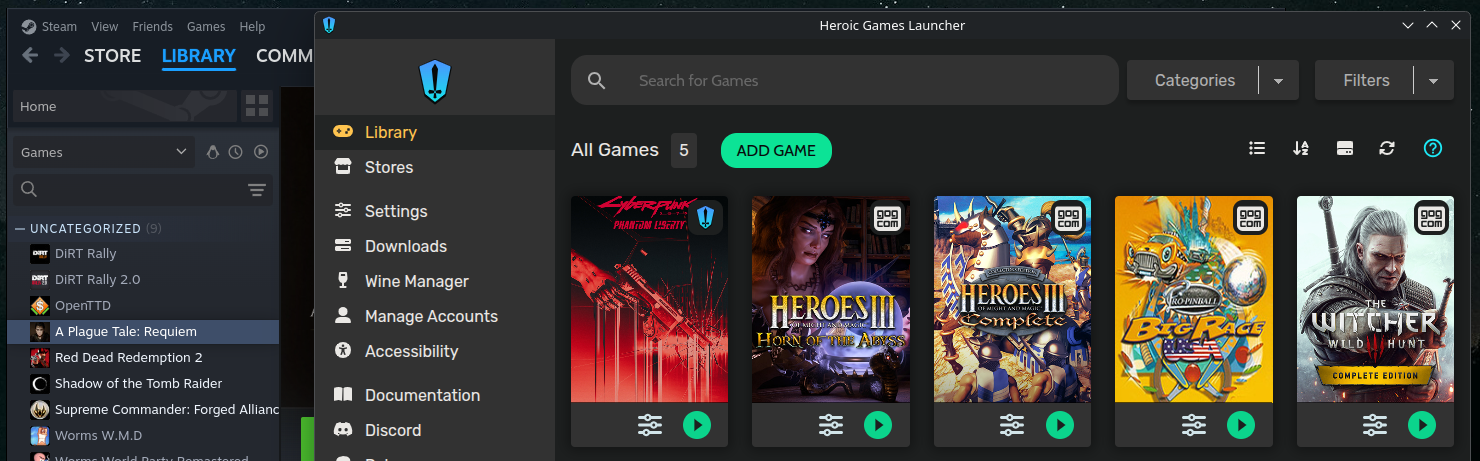The height and width of the screenshot is (461, 1480).
Task: Open settings sliders for Heroes III Complete
Action: tap(1013, 425)
